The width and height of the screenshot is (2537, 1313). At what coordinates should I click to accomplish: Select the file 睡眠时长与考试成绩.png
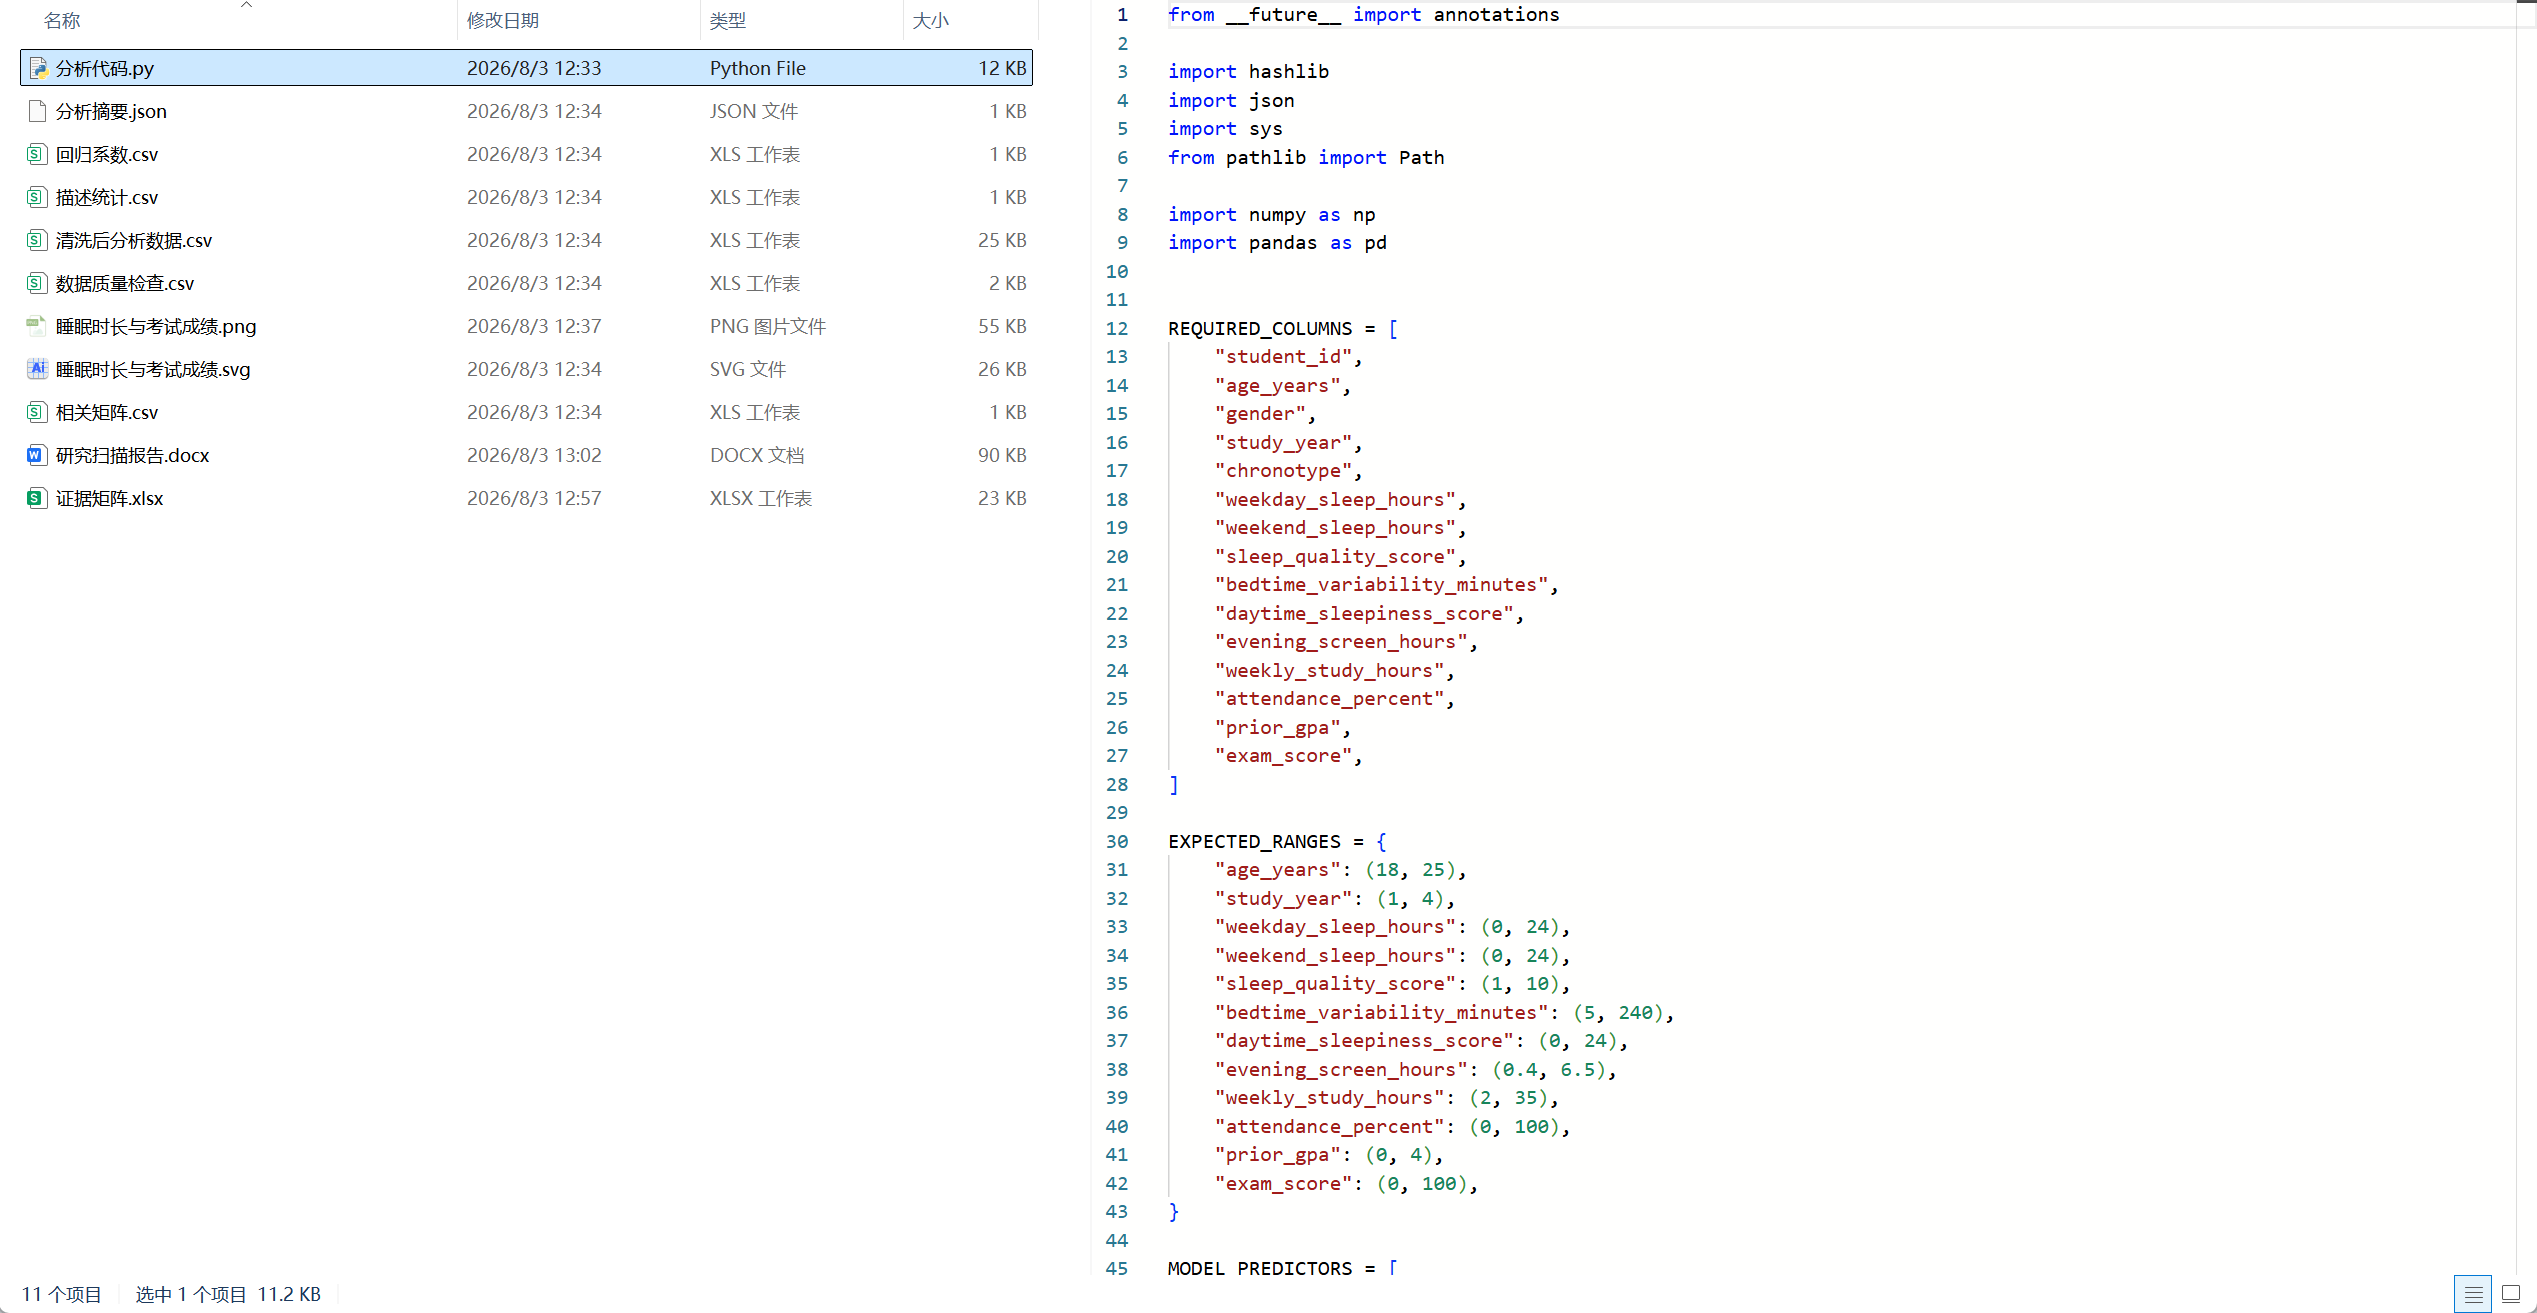[x=526, y=326]
